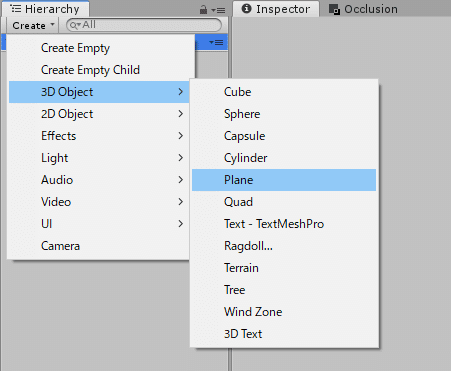Select Text - TextMeshPro option
The height and width of the screenshot is (371, 451).
coord(284,224)
